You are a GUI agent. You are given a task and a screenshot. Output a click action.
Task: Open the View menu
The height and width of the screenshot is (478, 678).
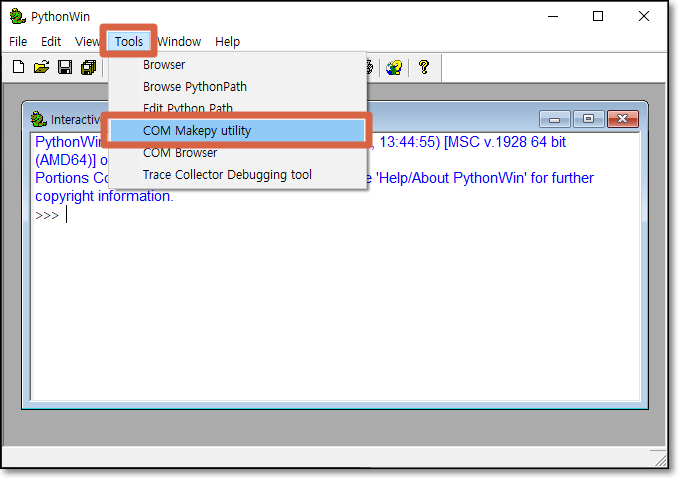click(87, 42)
